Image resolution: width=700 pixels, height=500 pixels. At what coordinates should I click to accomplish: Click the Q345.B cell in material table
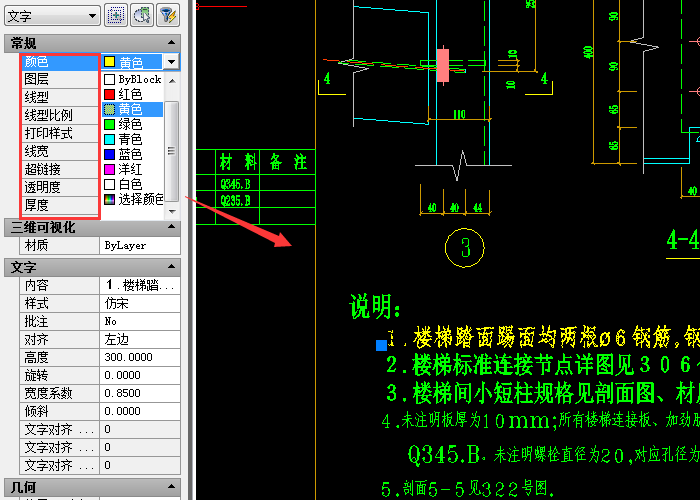coord(237,183)
